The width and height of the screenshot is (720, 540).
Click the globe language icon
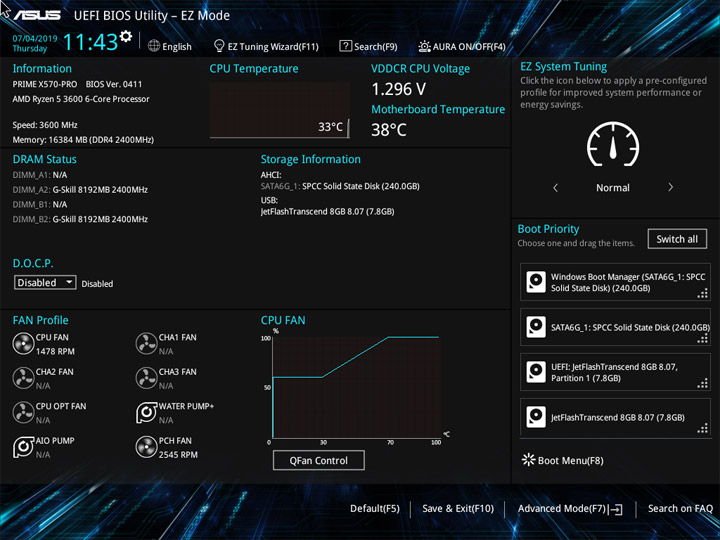point(154,46)
